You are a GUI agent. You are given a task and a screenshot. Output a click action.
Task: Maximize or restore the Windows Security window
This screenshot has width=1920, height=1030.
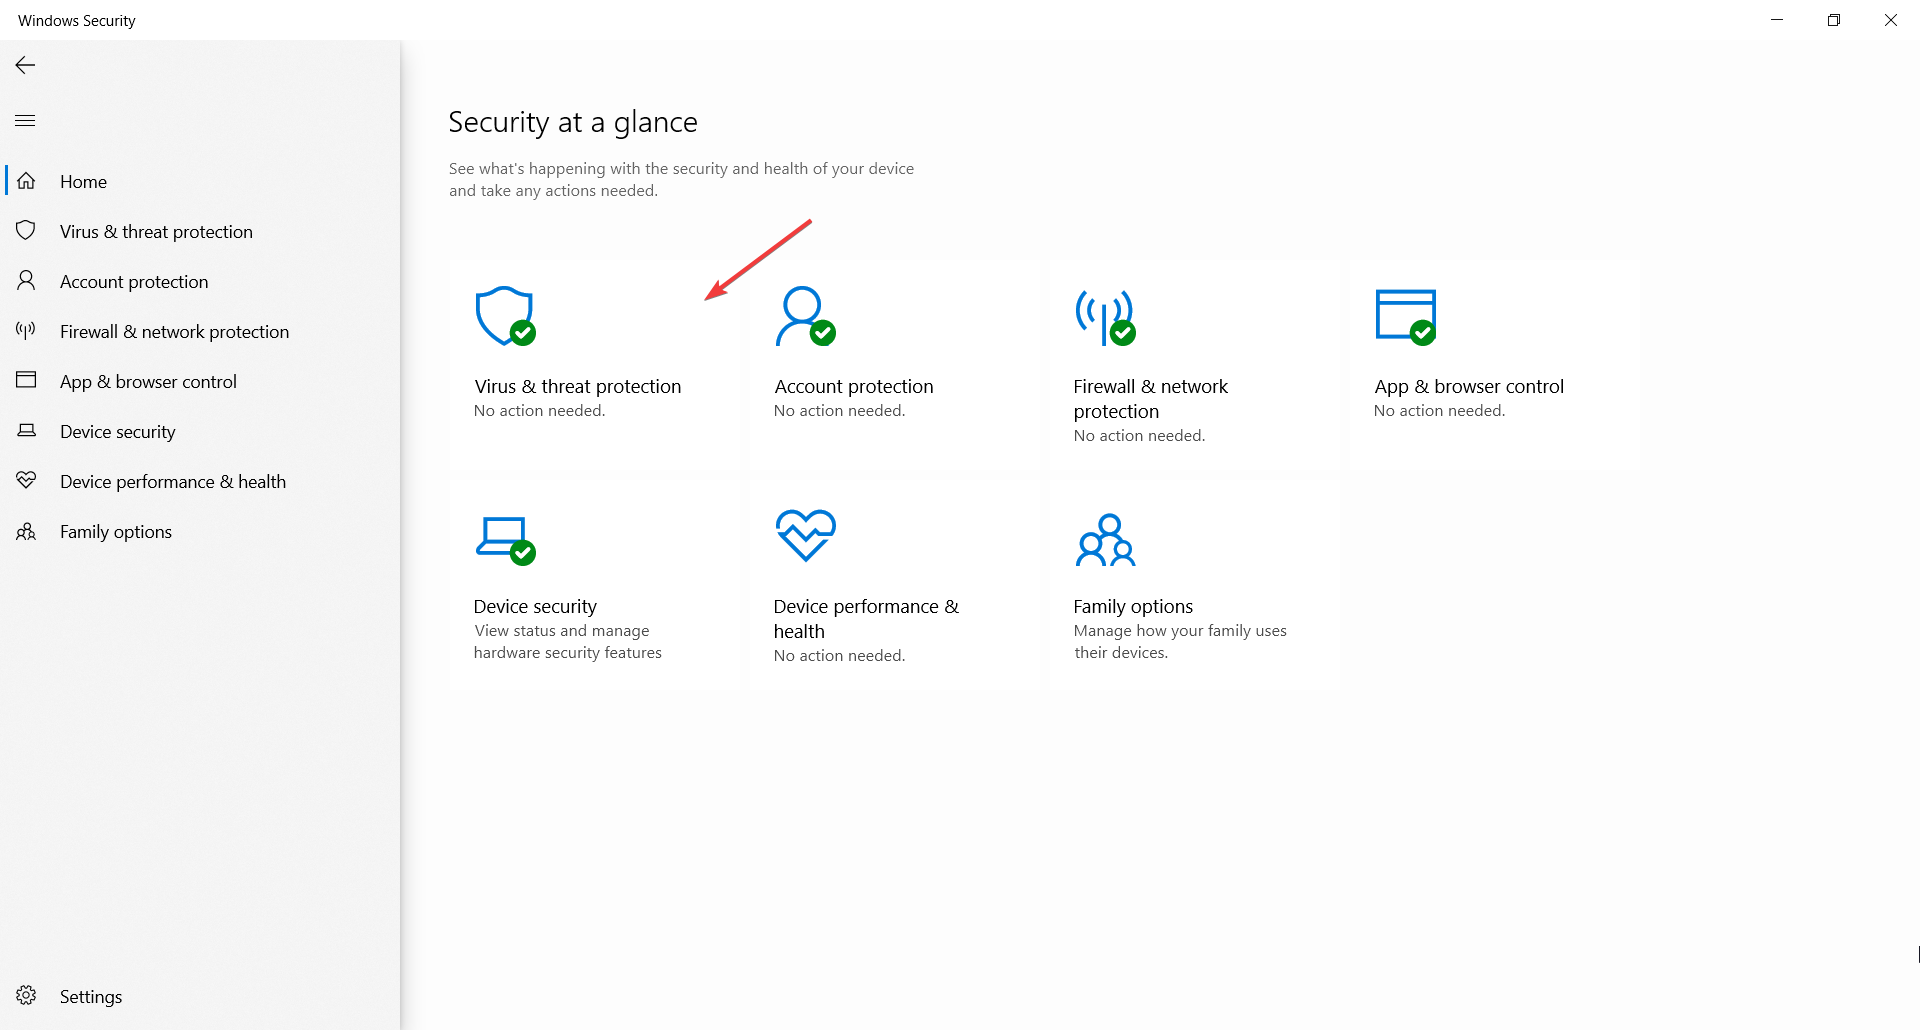(1833, 20)
